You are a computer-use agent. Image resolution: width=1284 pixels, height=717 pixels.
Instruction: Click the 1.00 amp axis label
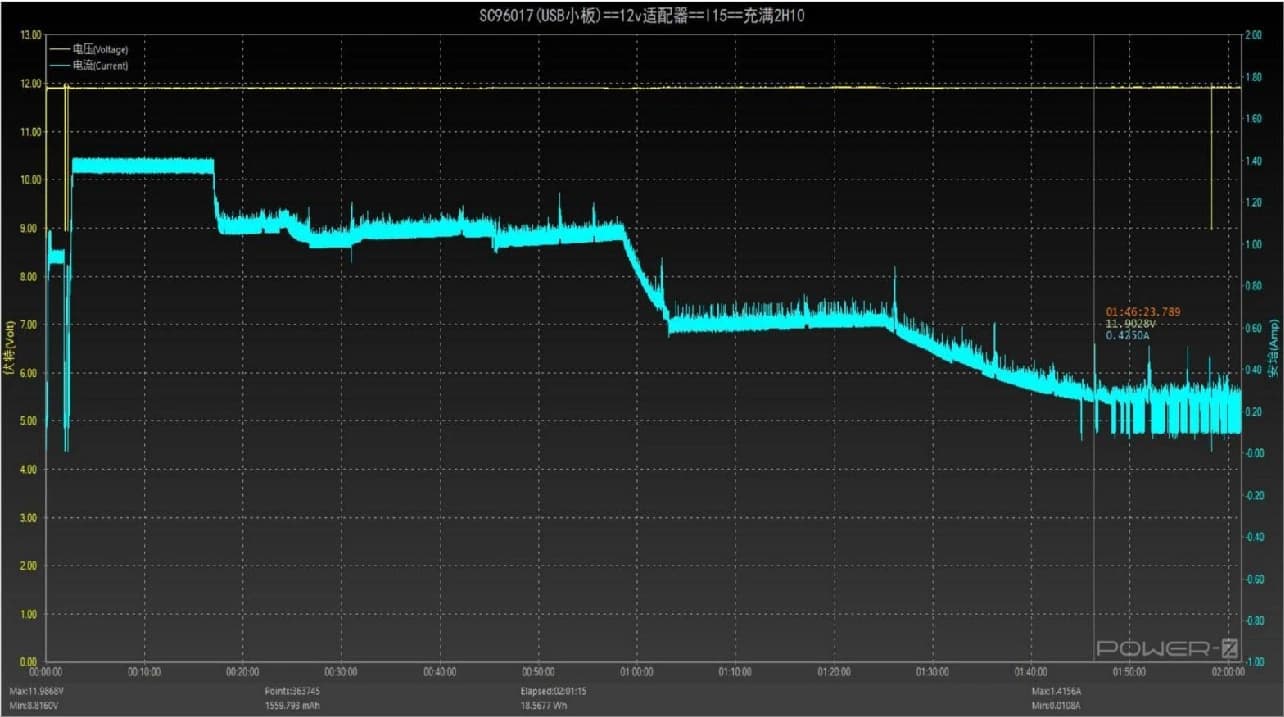coord(1254,244)
